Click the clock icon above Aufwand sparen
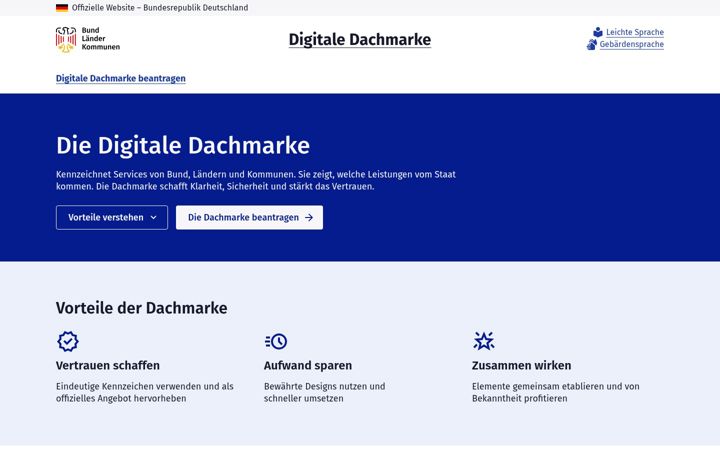720x450 pixels. [x=276, y=341]
